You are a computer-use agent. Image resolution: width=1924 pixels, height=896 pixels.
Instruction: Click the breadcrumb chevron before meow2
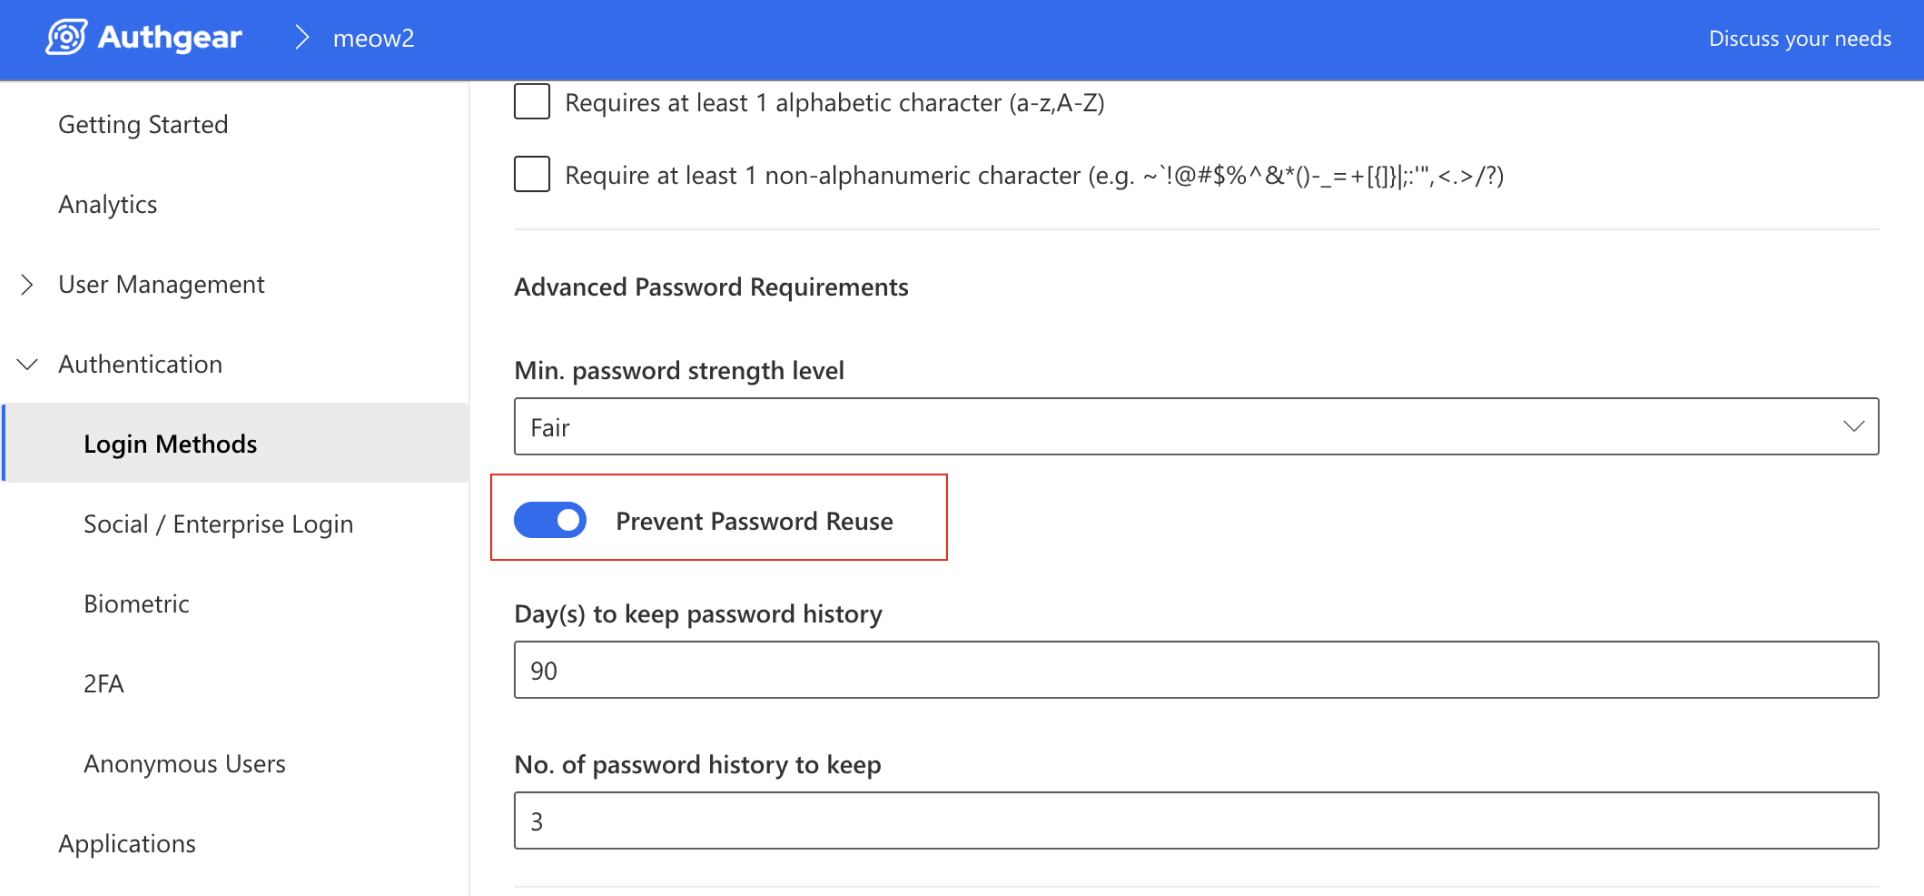pyautogui.click(x=302, y=38)
